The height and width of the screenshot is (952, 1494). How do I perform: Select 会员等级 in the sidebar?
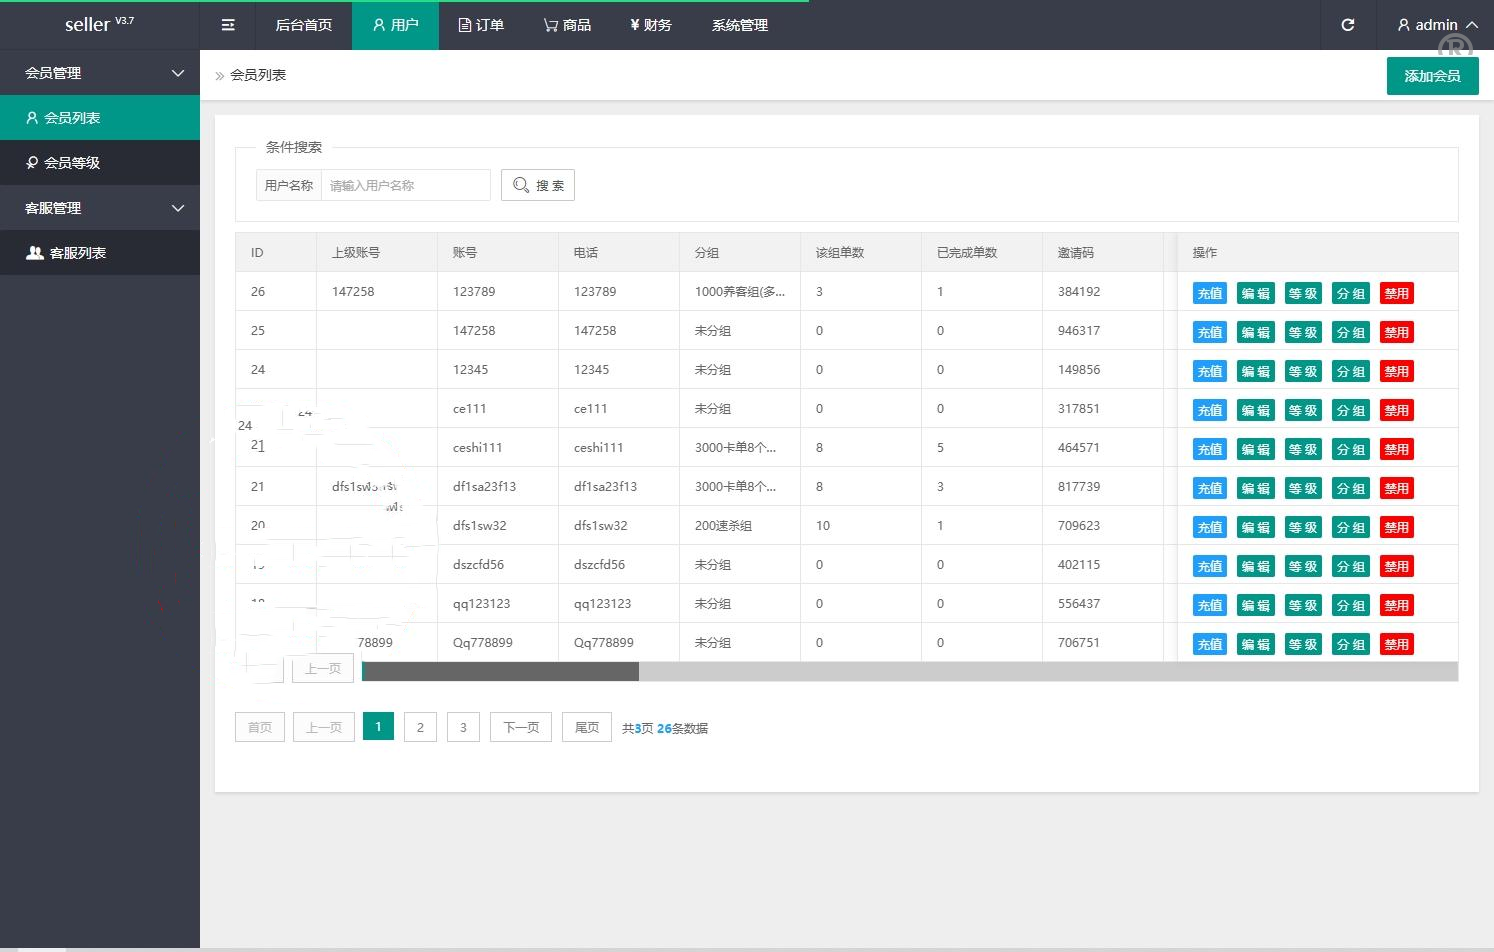tap(72, 163)
